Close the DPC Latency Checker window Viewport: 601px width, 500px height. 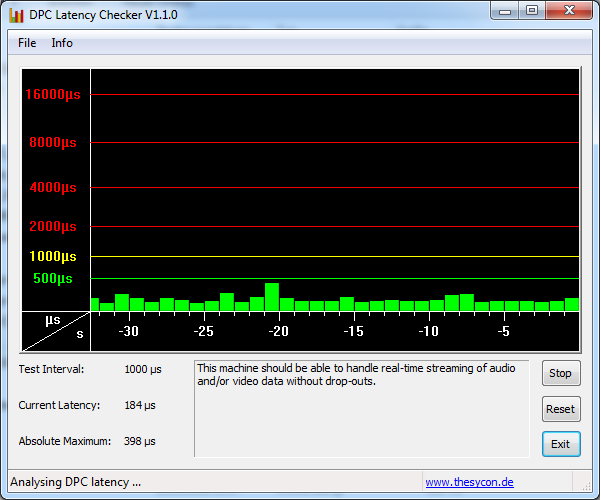point(569,11)
